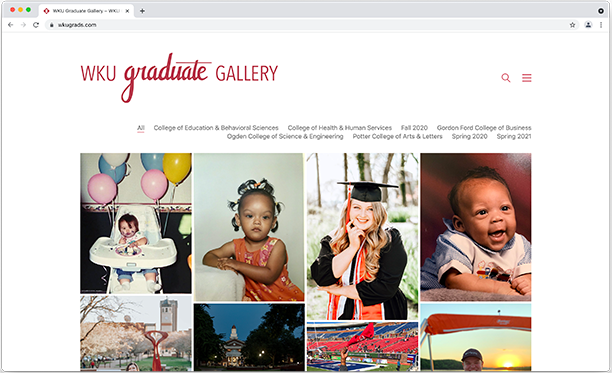The image size is (612, 373).
Task: Open stadium with red towel photo
Action: (x=362, y=346)
